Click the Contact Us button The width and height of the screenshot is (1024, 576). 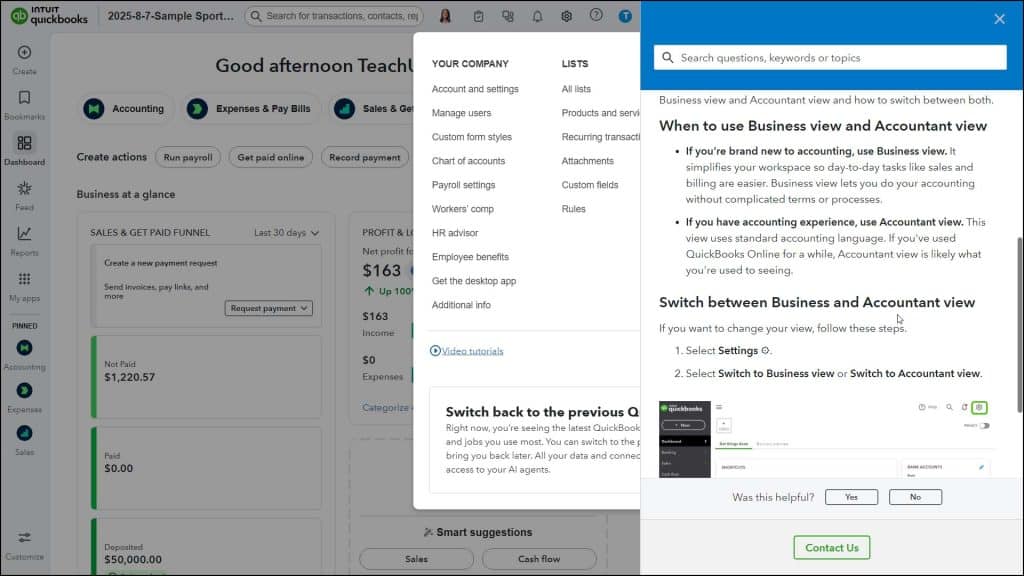[x=831, y=547]
